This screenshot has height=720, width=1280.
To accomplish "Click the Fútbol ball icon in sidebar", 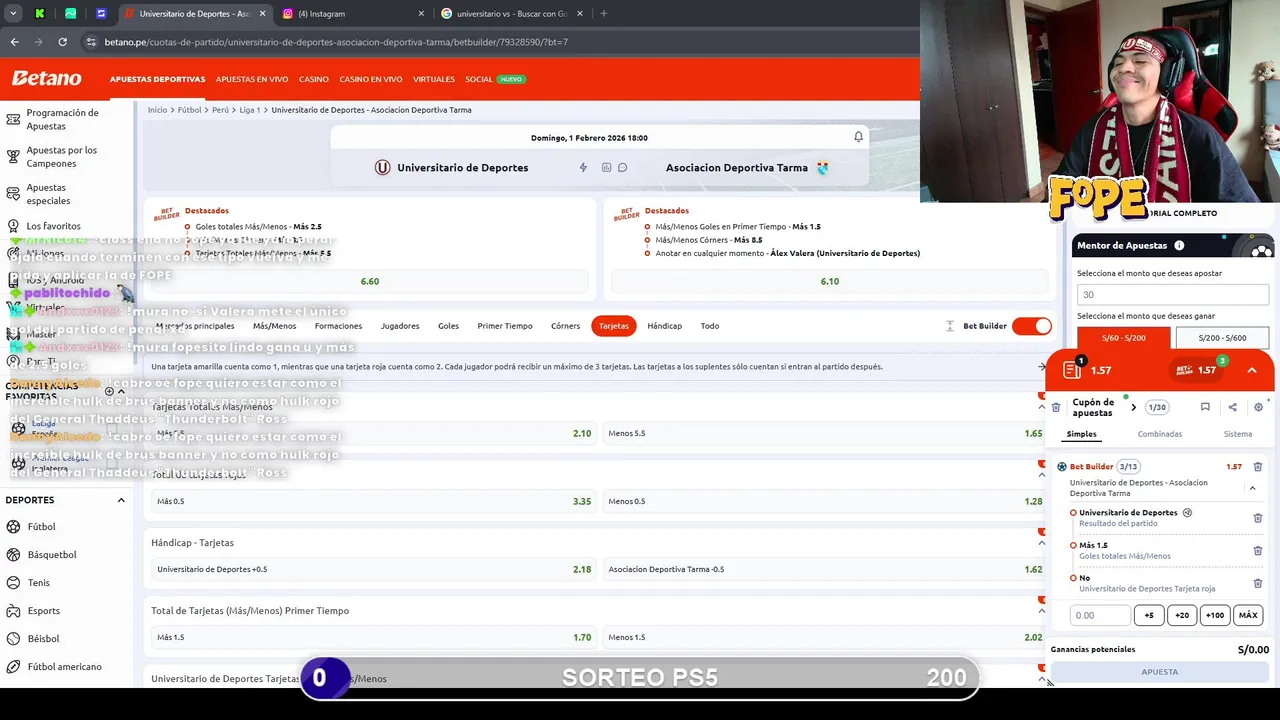I will (x=13, y=526).
